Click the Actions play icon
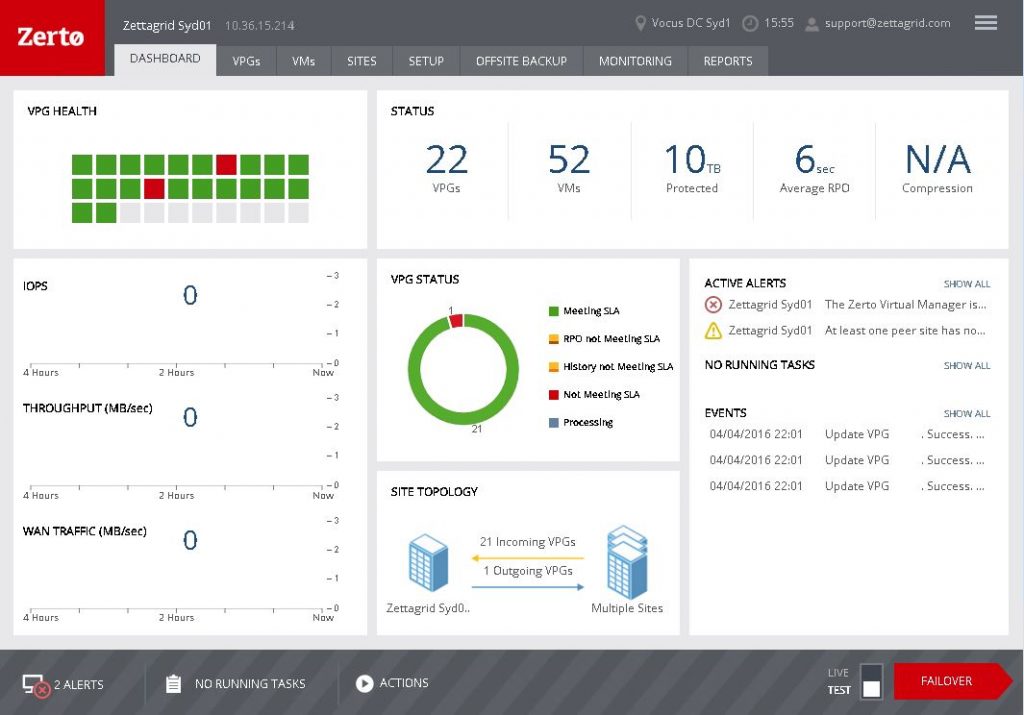Screen dimensions: 1024x715 [x=364, y=683]
